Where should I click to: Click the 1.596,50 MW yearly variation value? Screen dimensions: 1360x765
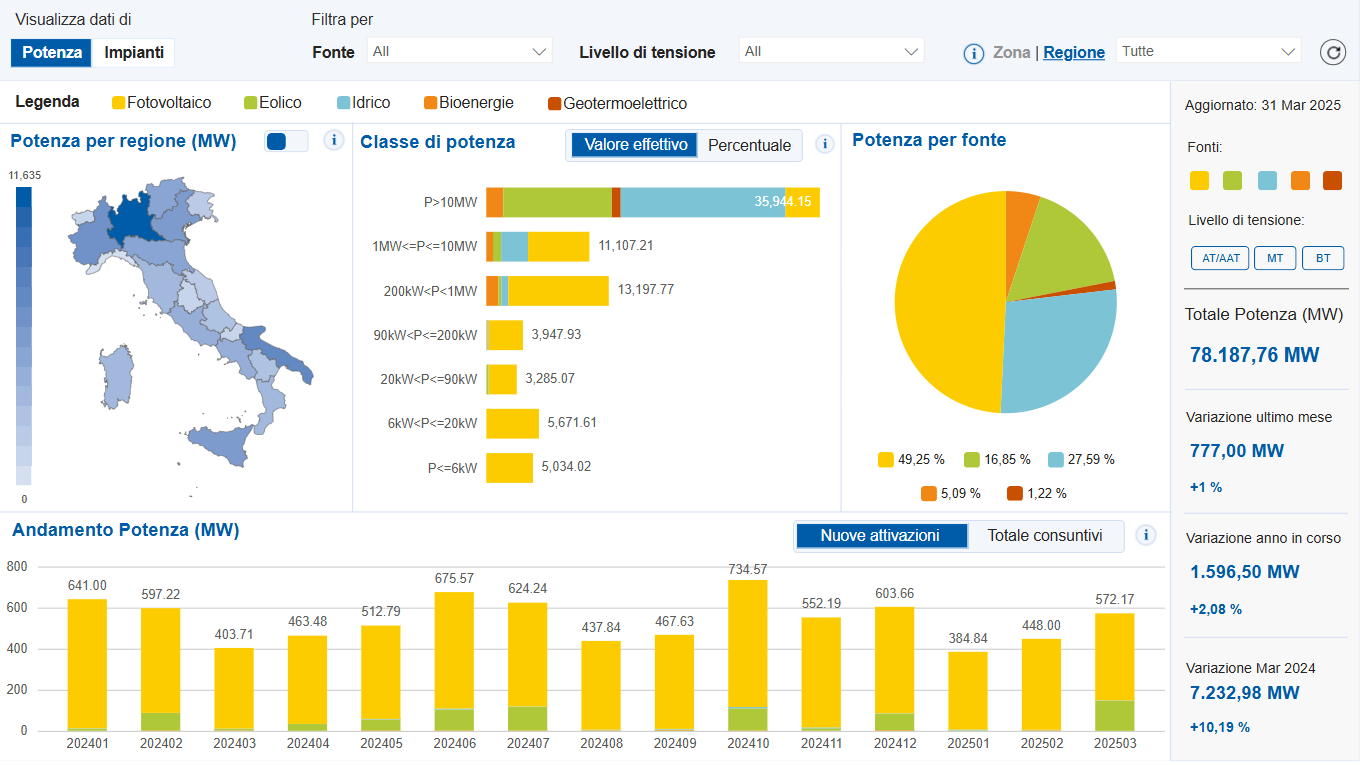pos(1244,572)
